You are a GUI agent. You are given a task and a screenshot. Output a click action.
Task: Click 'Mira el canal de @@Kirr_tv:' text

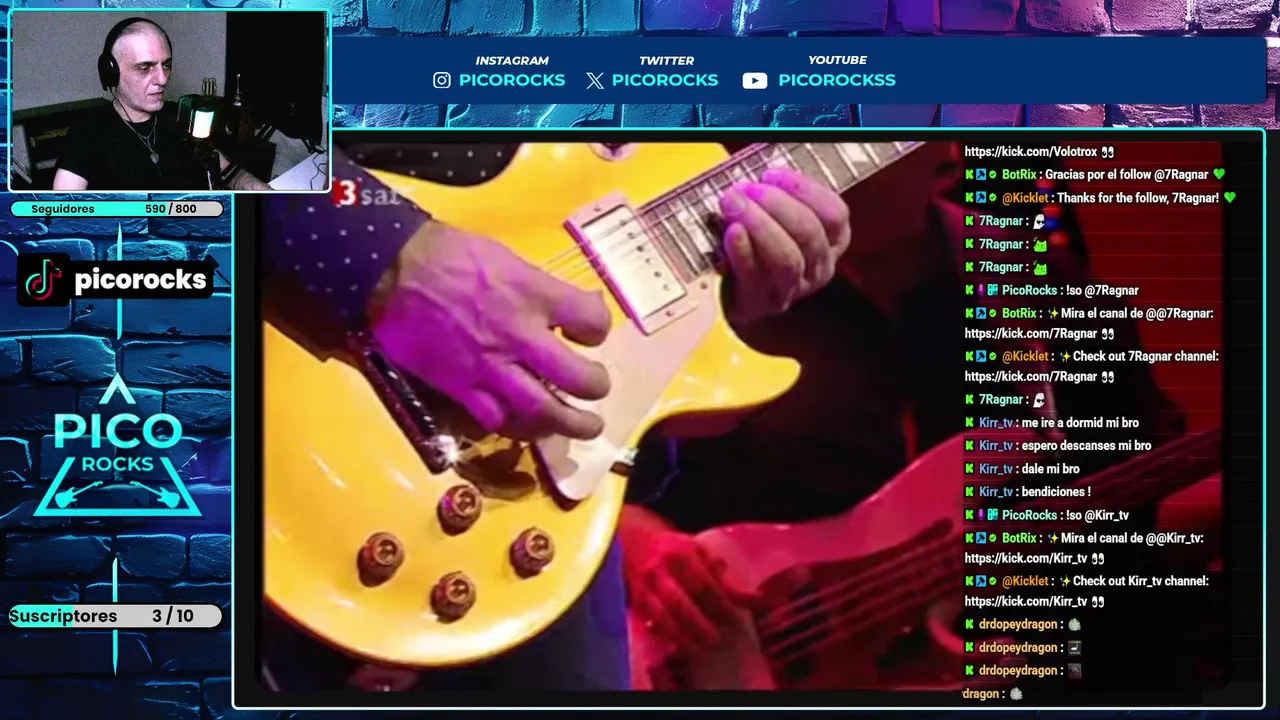tap(1132, 538)
